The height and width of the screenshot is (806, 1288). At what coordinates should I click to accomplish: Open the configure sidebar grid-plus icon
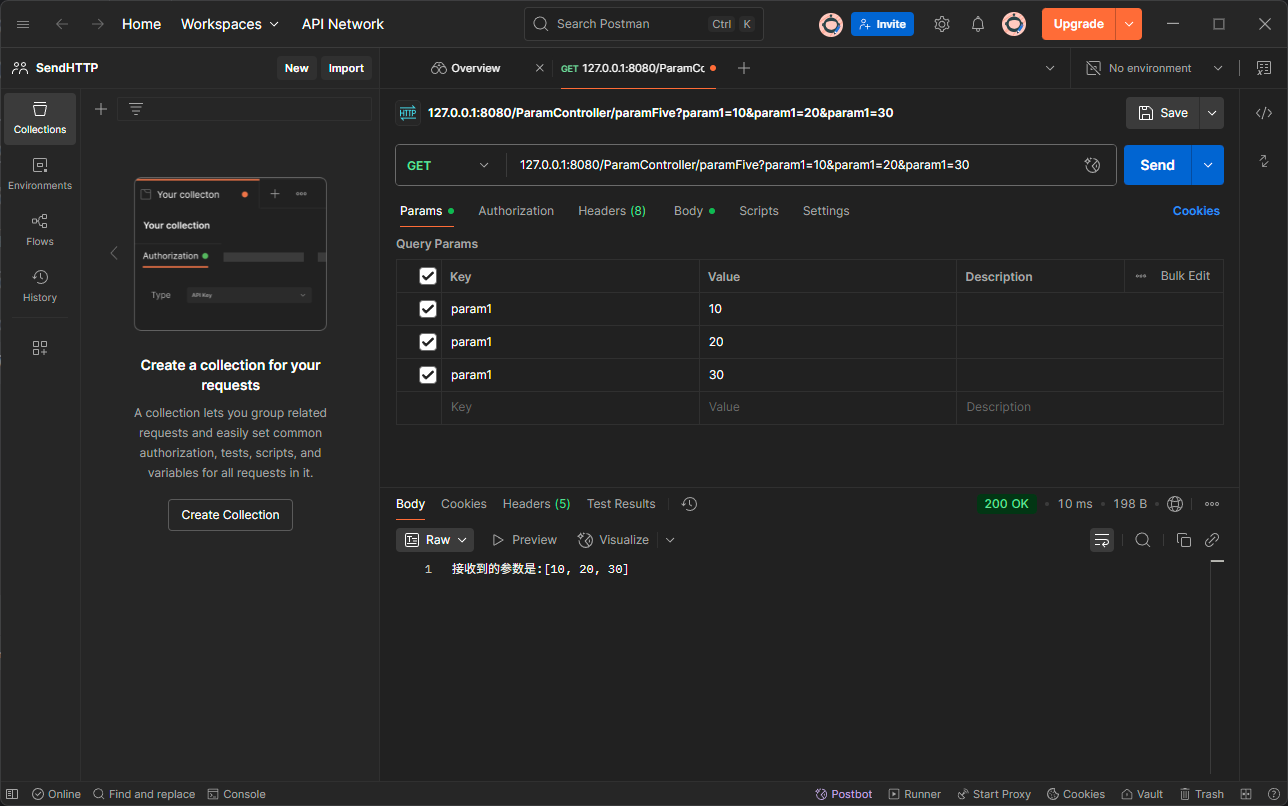(40, 348)
